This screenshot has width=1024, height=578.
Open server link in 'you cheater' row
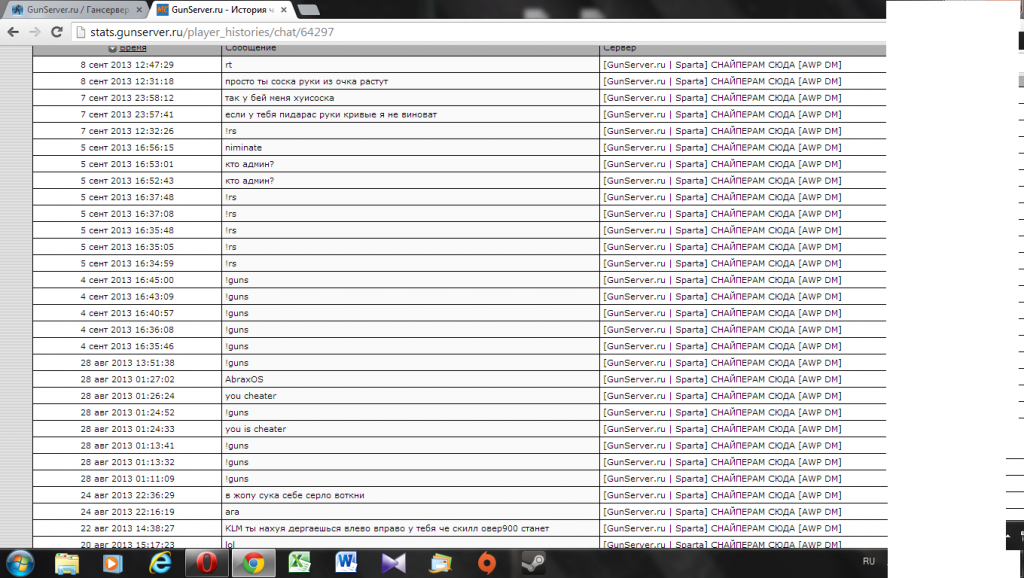(722, 396)
